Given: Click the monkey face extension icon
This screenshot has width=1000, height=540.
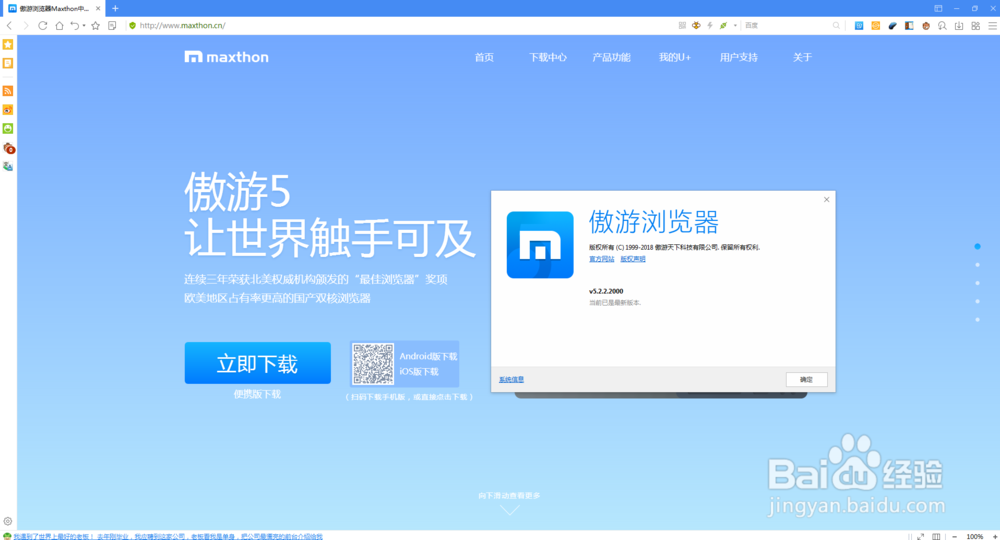Looking at the screenshot, I should click(925, 26).
